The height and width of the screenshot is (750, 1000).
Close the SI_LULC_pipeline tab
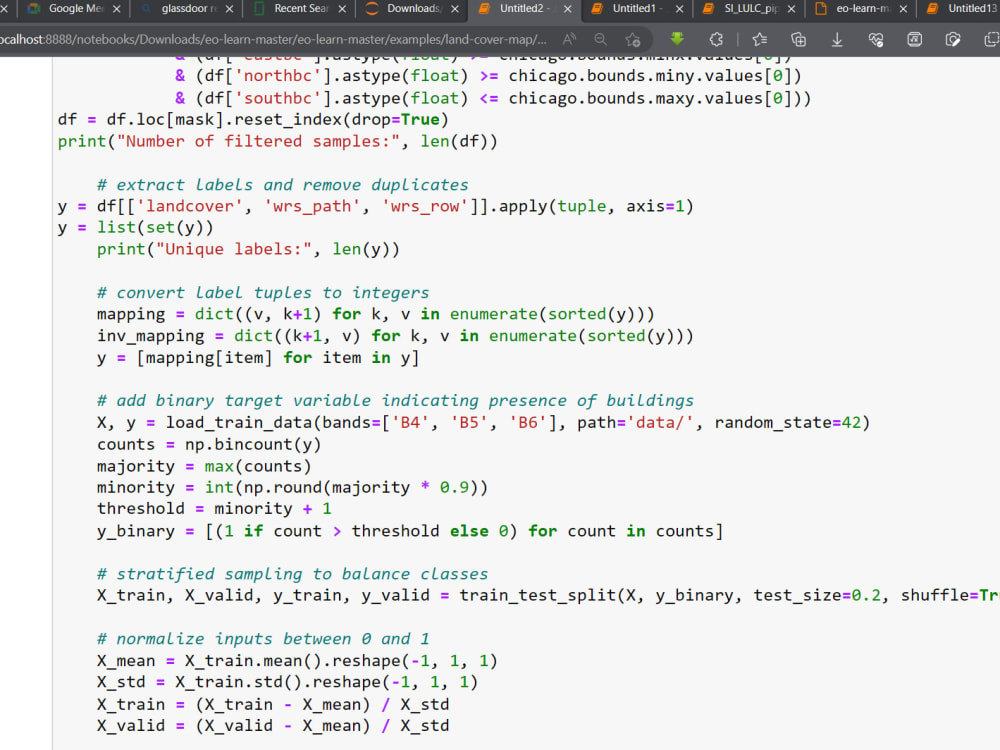point(791,9)
